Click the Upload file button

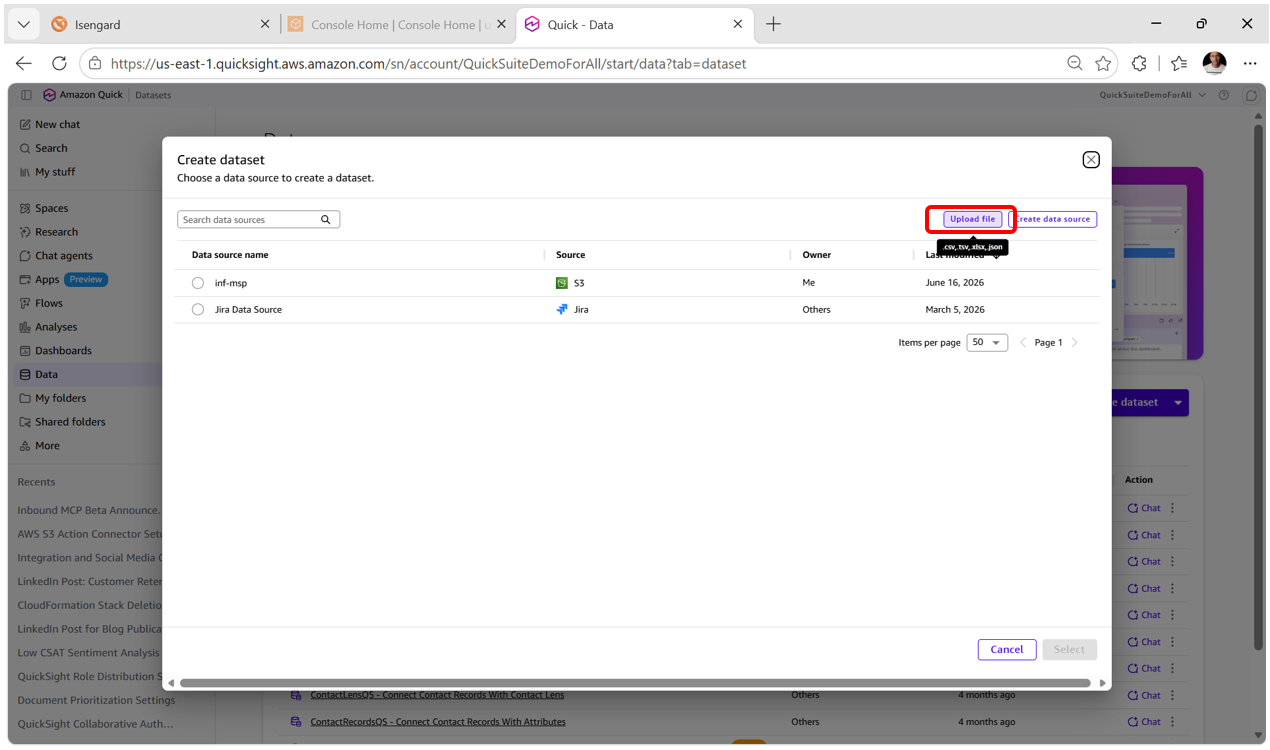click(x=972, y=219)
